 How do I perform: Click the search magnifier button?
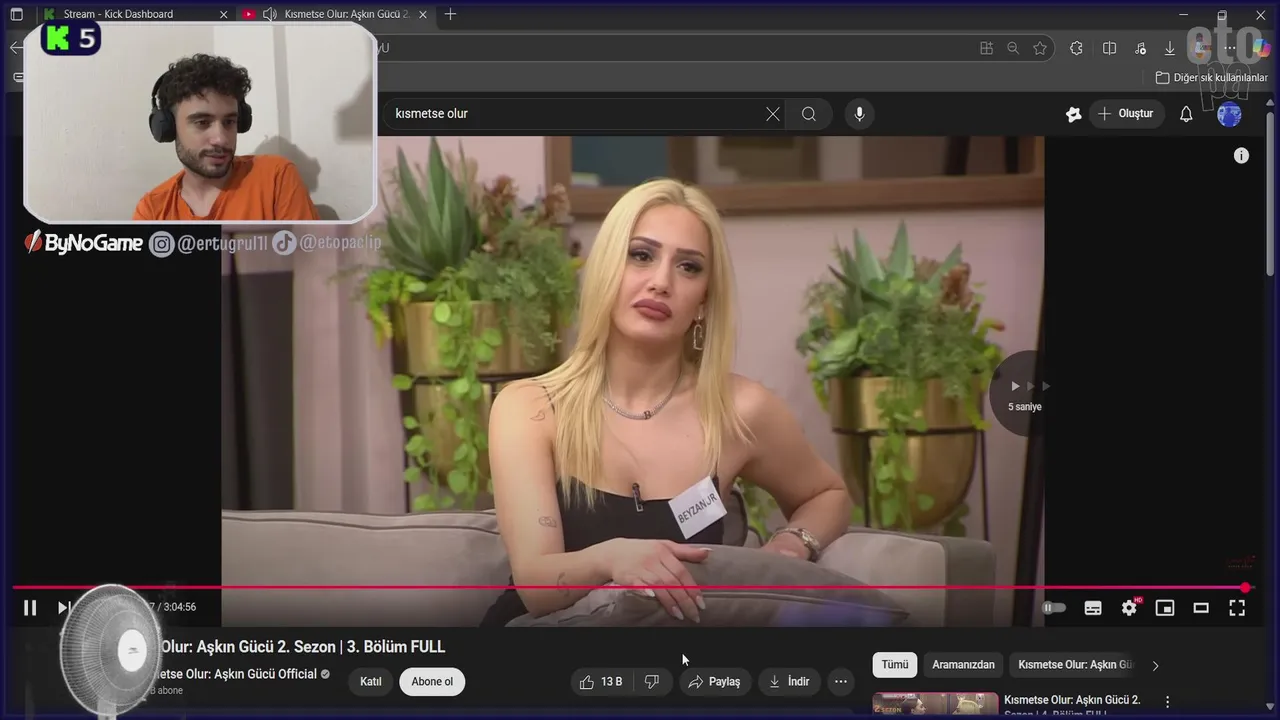809,114
